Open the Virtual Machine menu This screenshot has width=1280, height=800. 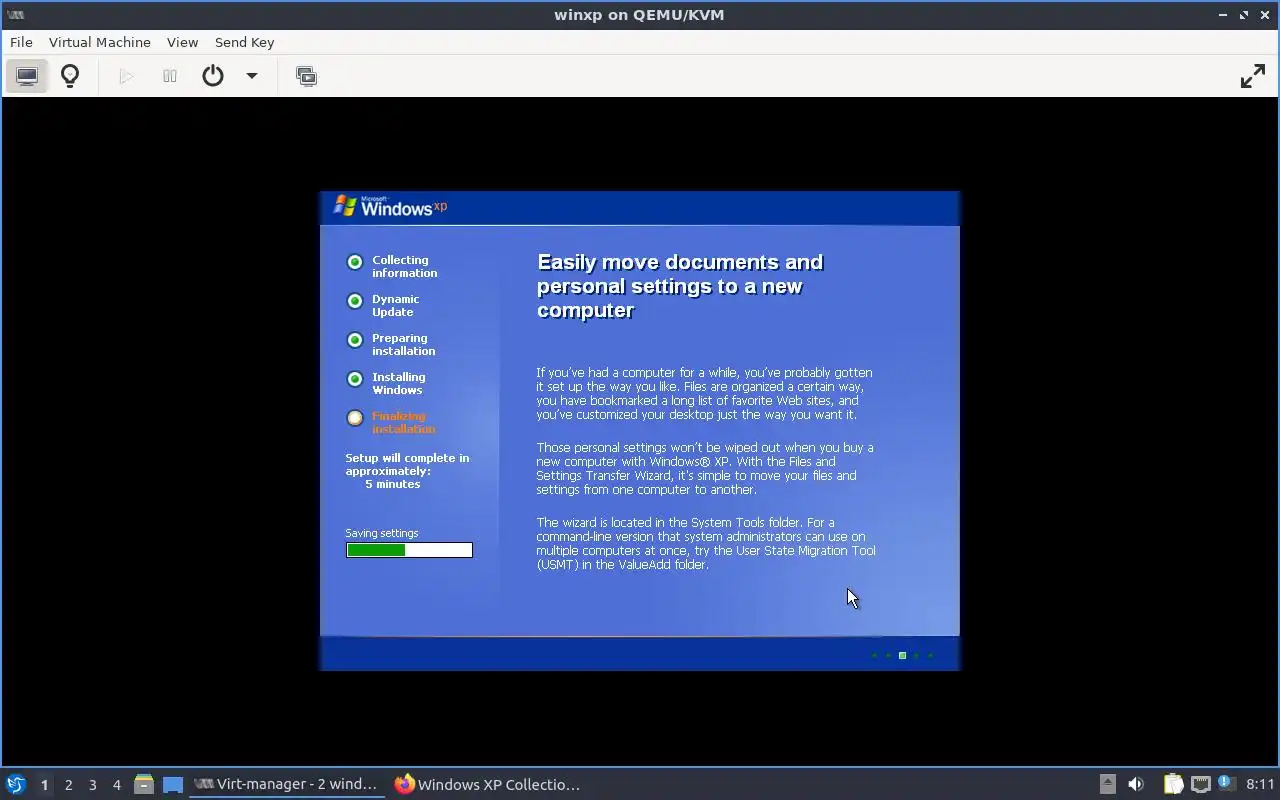(x=100, y=42)
